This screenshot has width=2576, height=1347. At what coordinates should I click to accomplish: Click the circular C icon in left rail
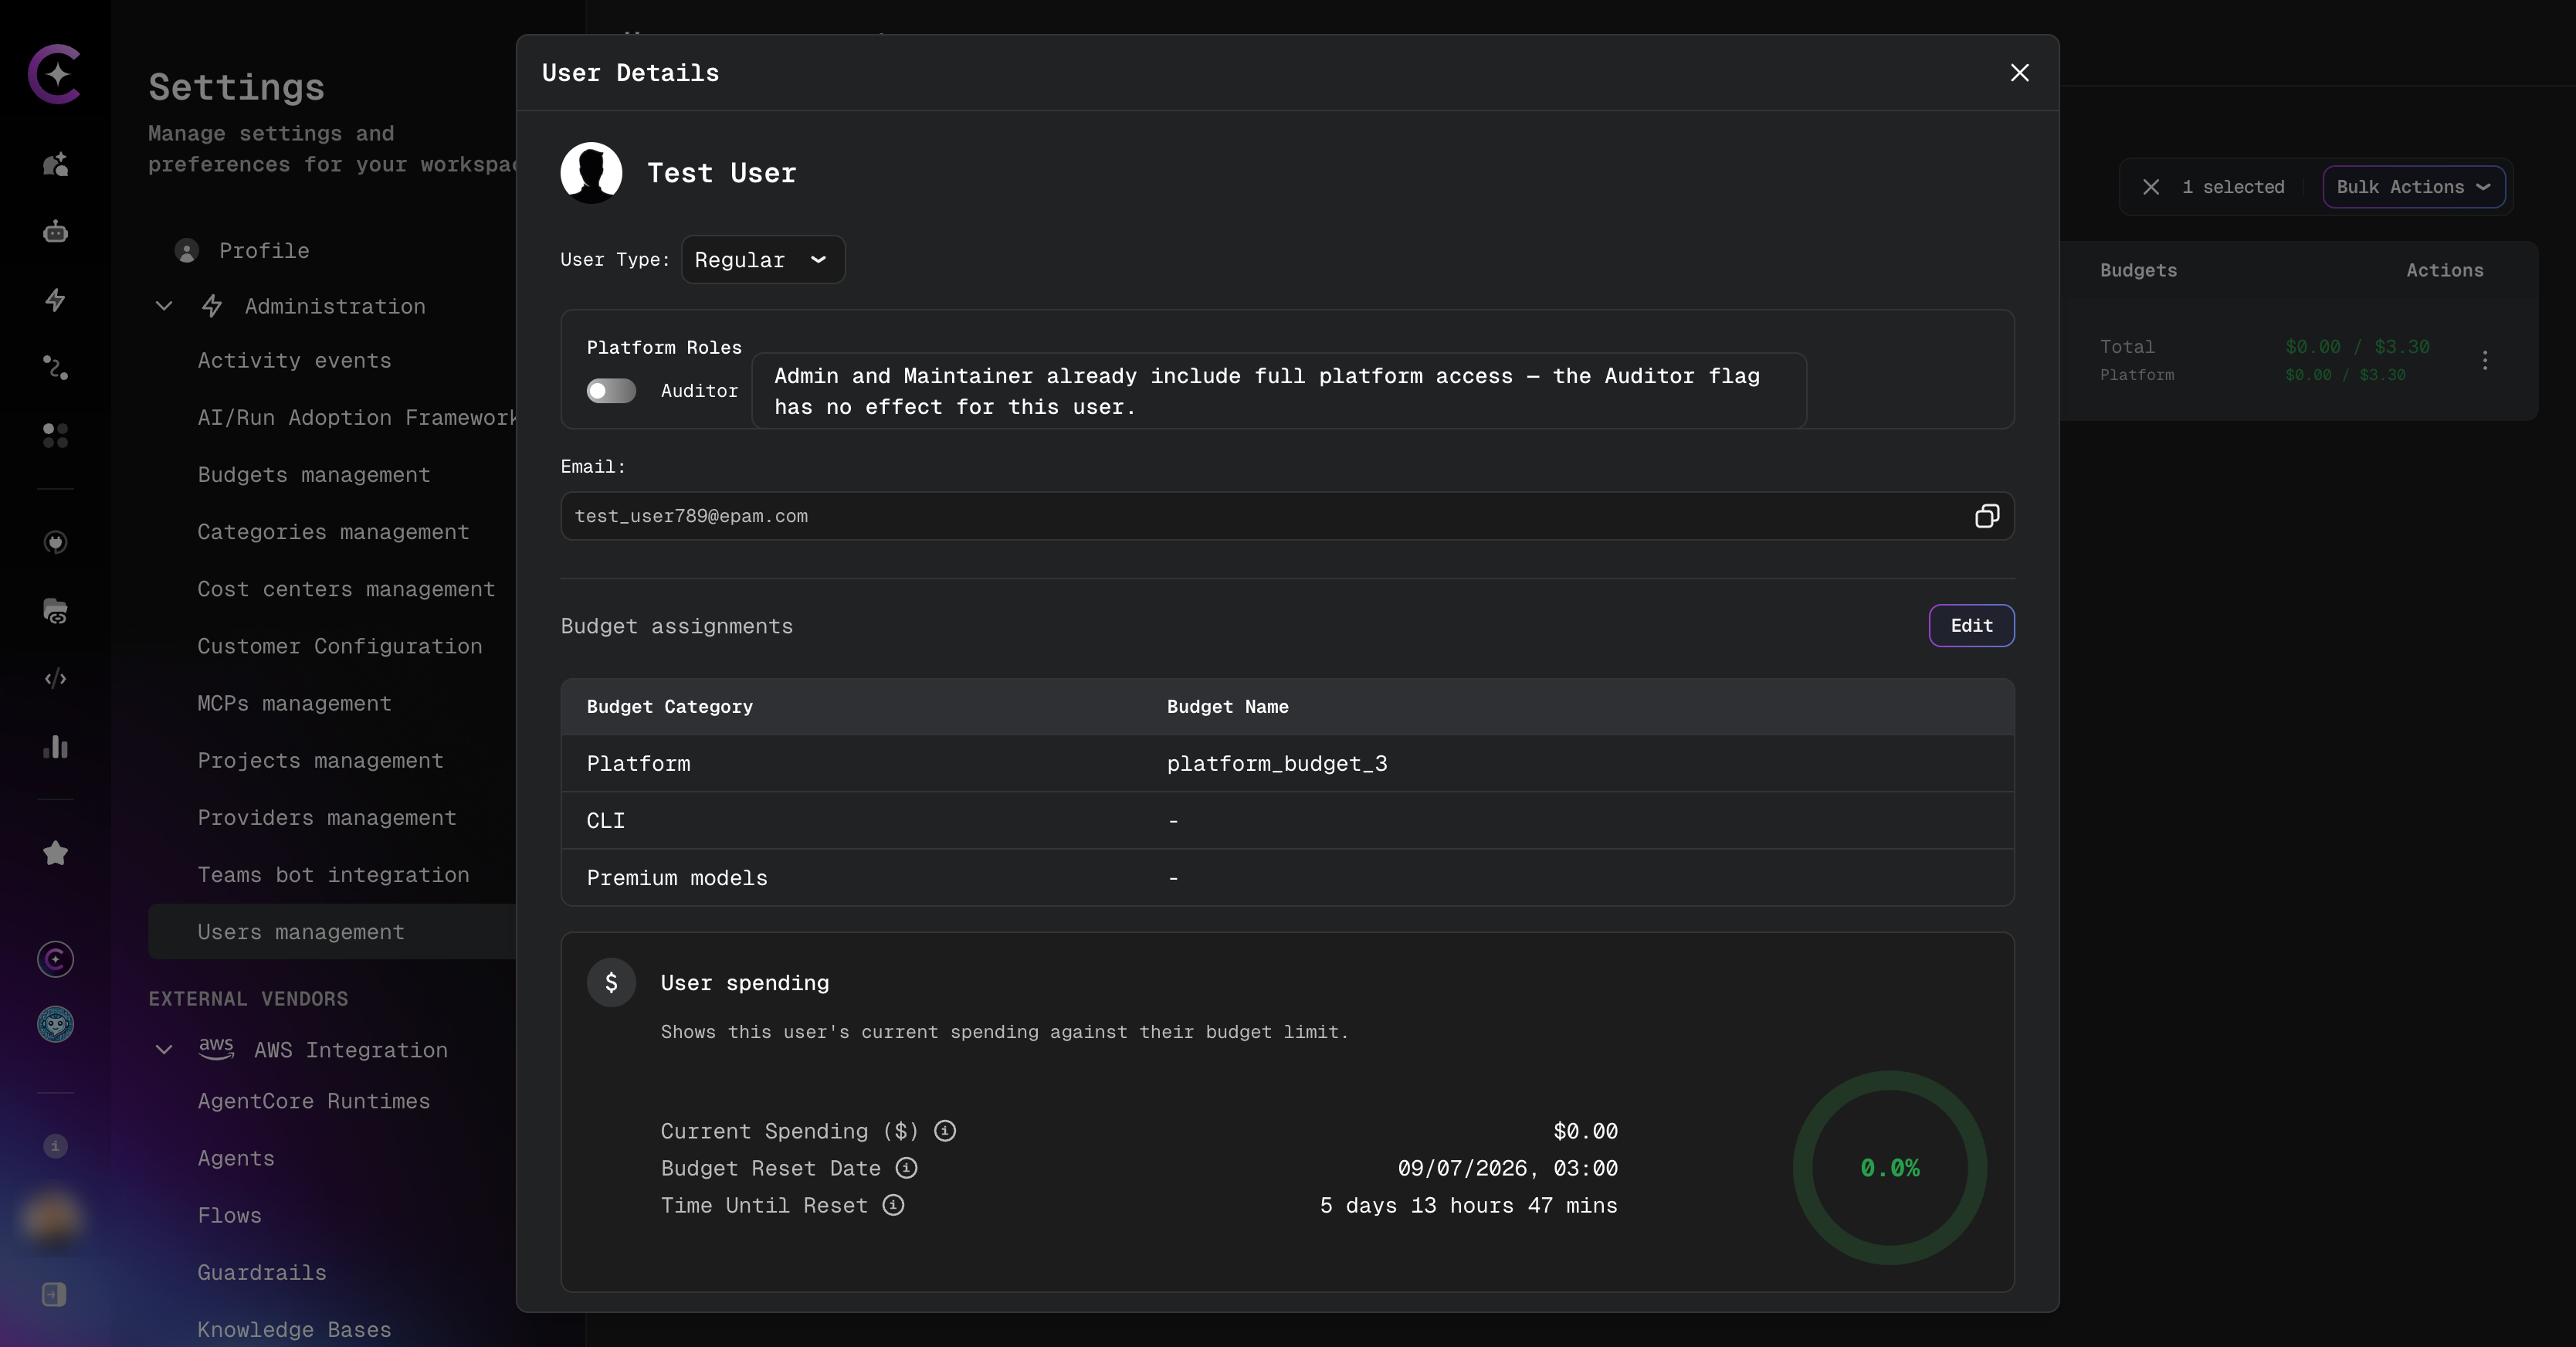pos(55,960)
